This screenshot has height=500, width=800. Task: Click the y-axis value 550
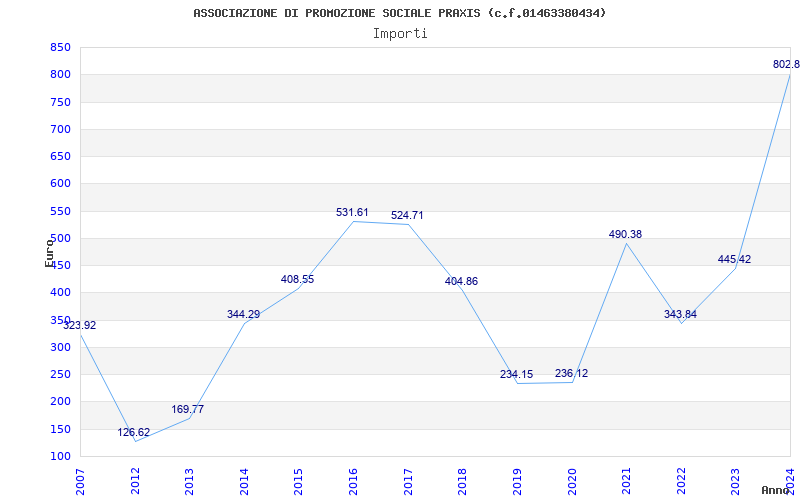pos(60,211)
